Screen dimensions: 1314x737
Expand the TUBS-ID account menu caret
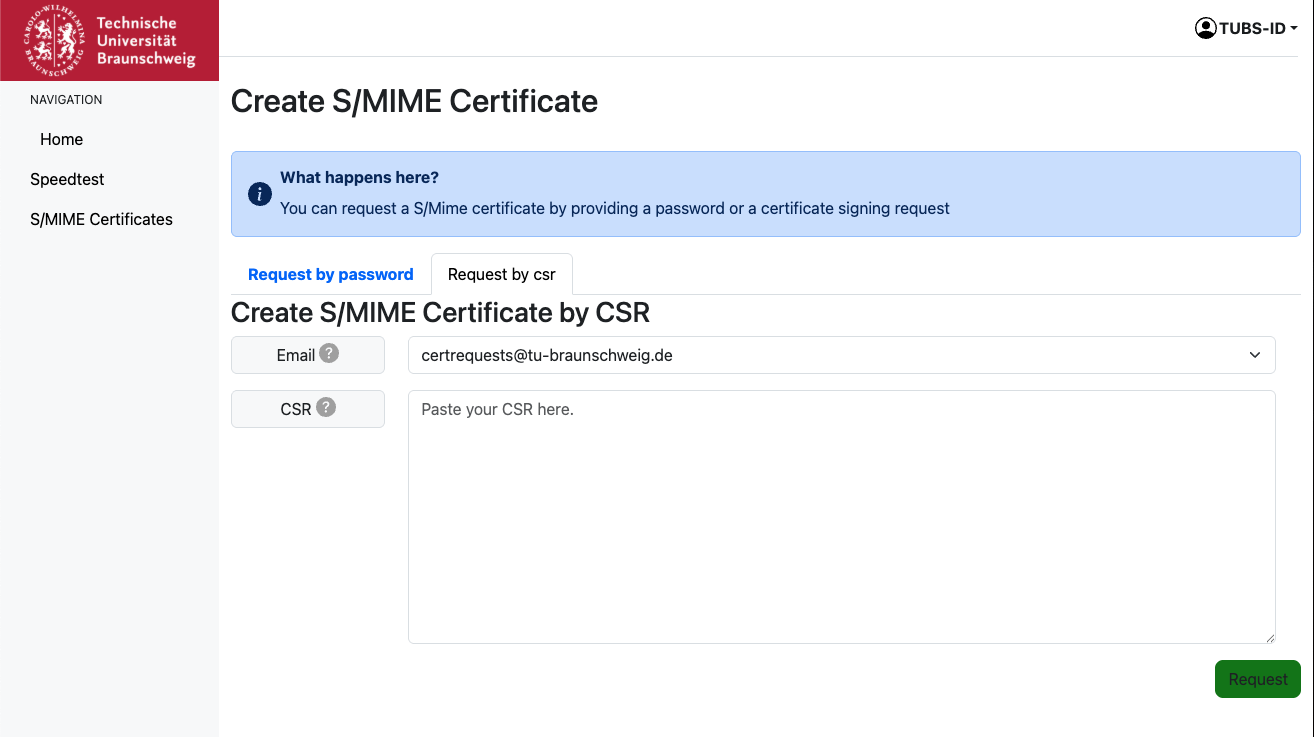point(1294,29)
